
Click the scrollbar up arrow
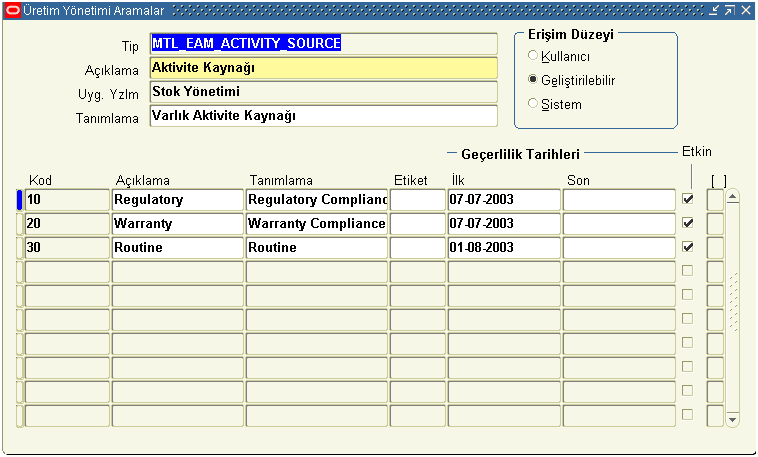(732, 196)
